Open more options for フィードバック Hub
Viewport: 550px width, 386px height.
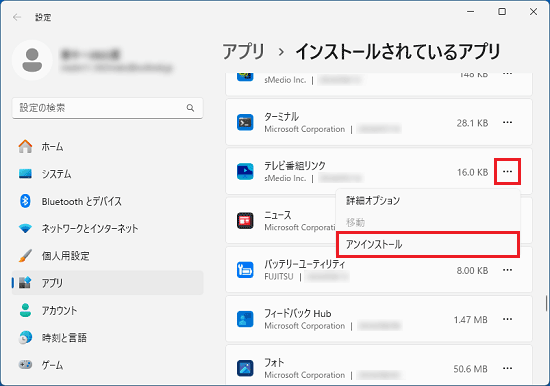click(507, 319)
